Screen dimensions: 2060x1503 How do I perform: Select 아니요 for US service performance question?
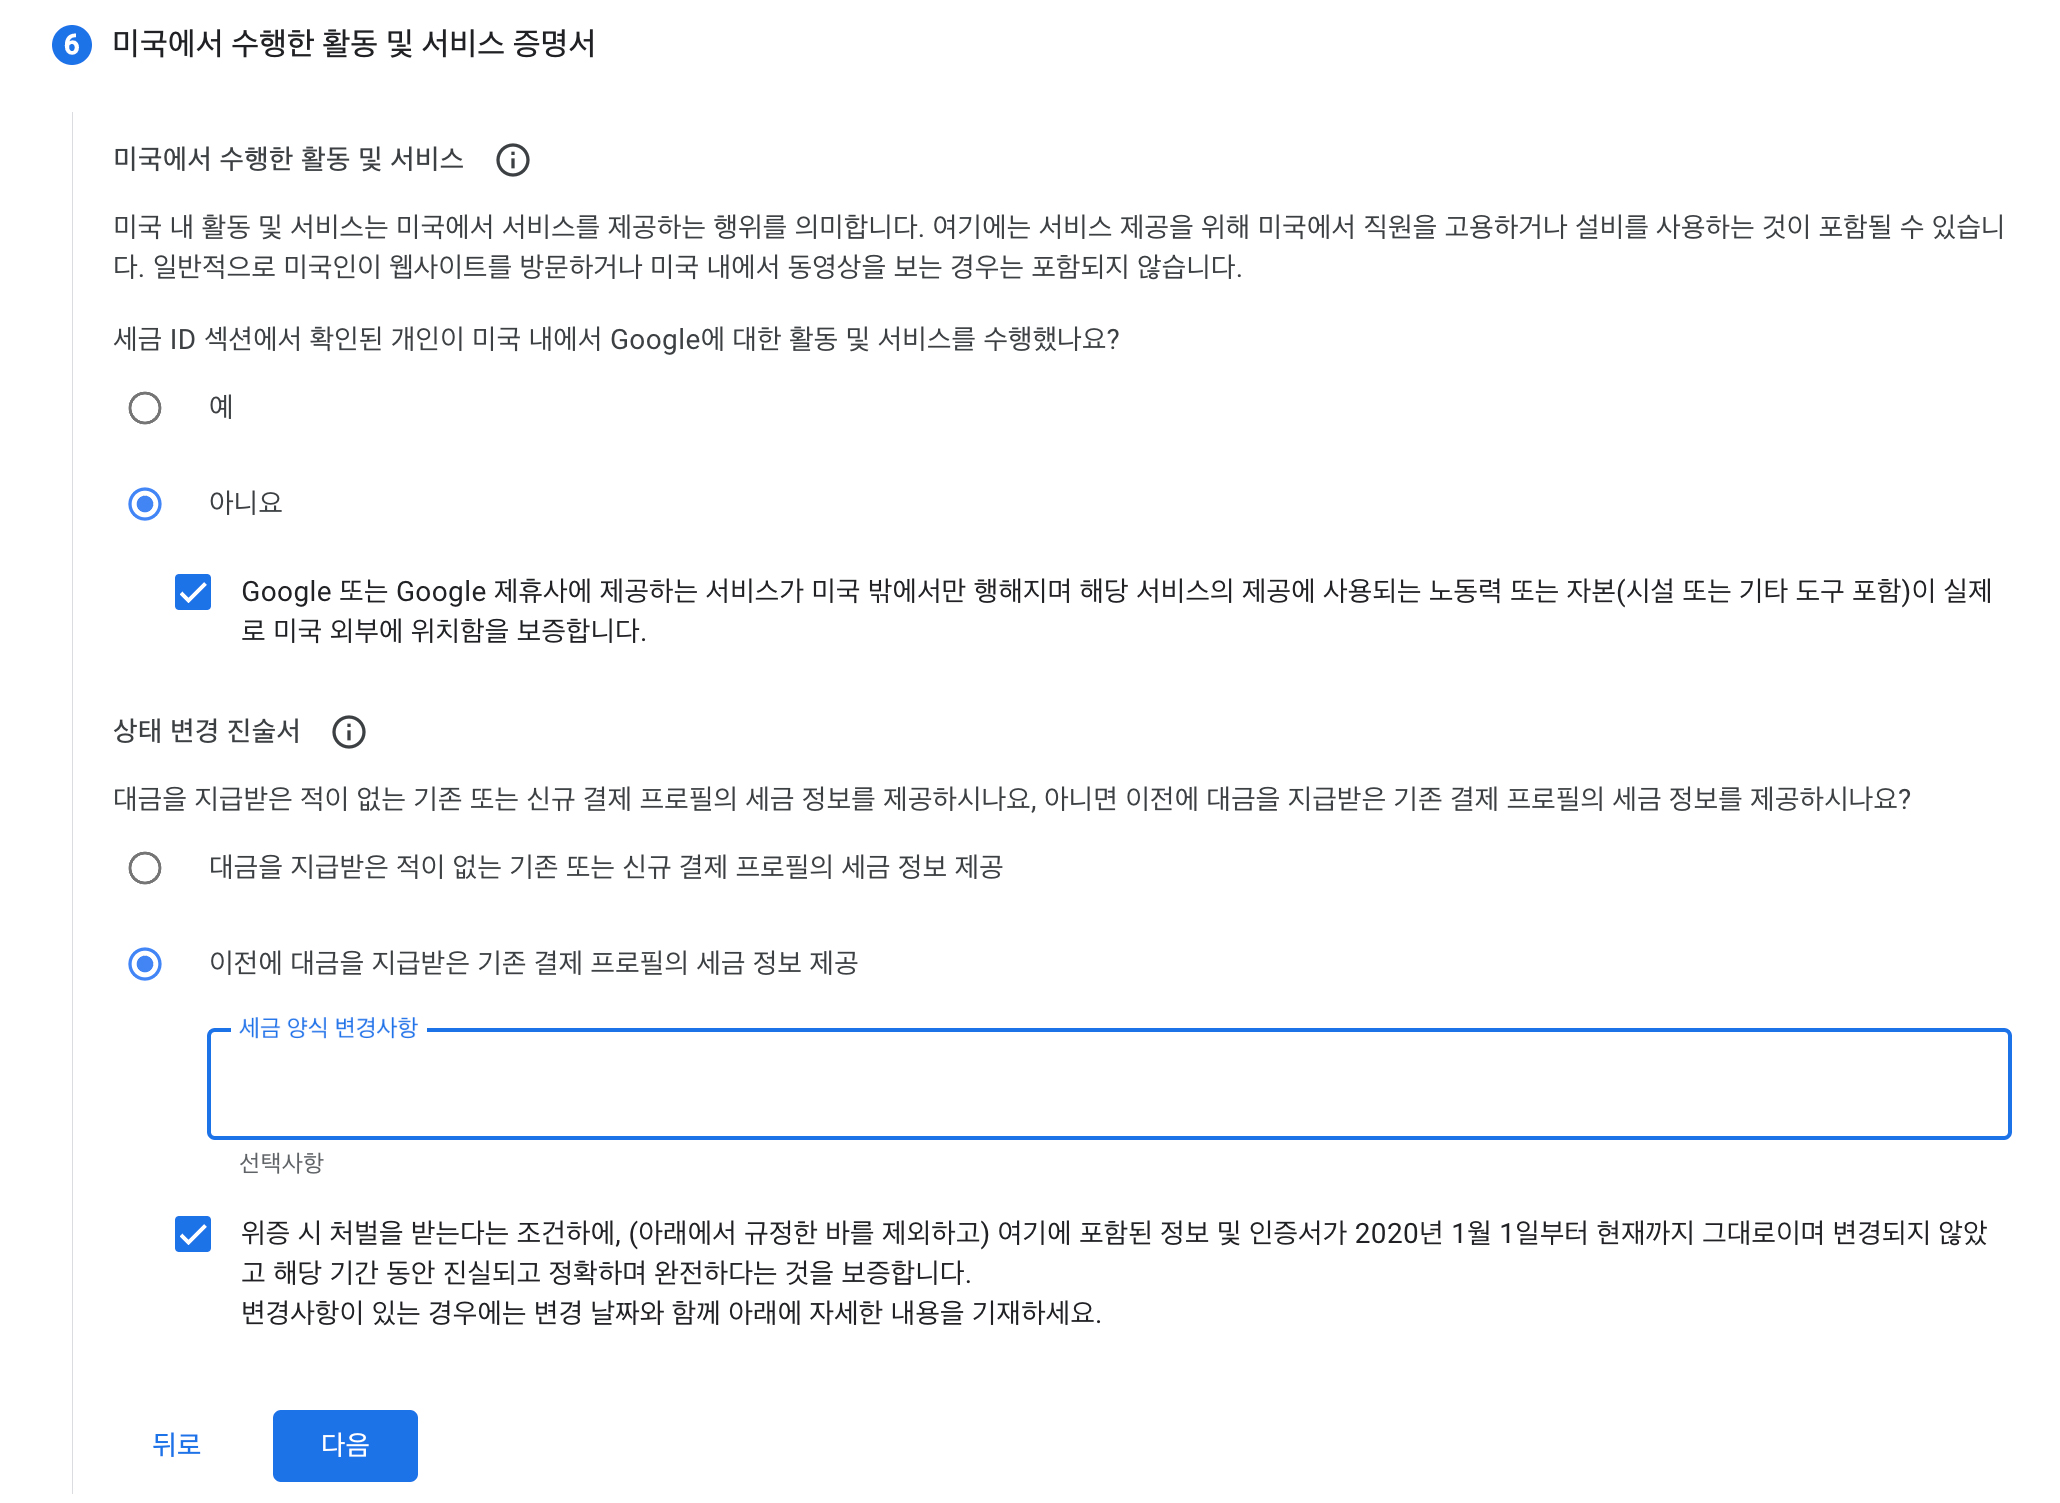coord(145,505)
